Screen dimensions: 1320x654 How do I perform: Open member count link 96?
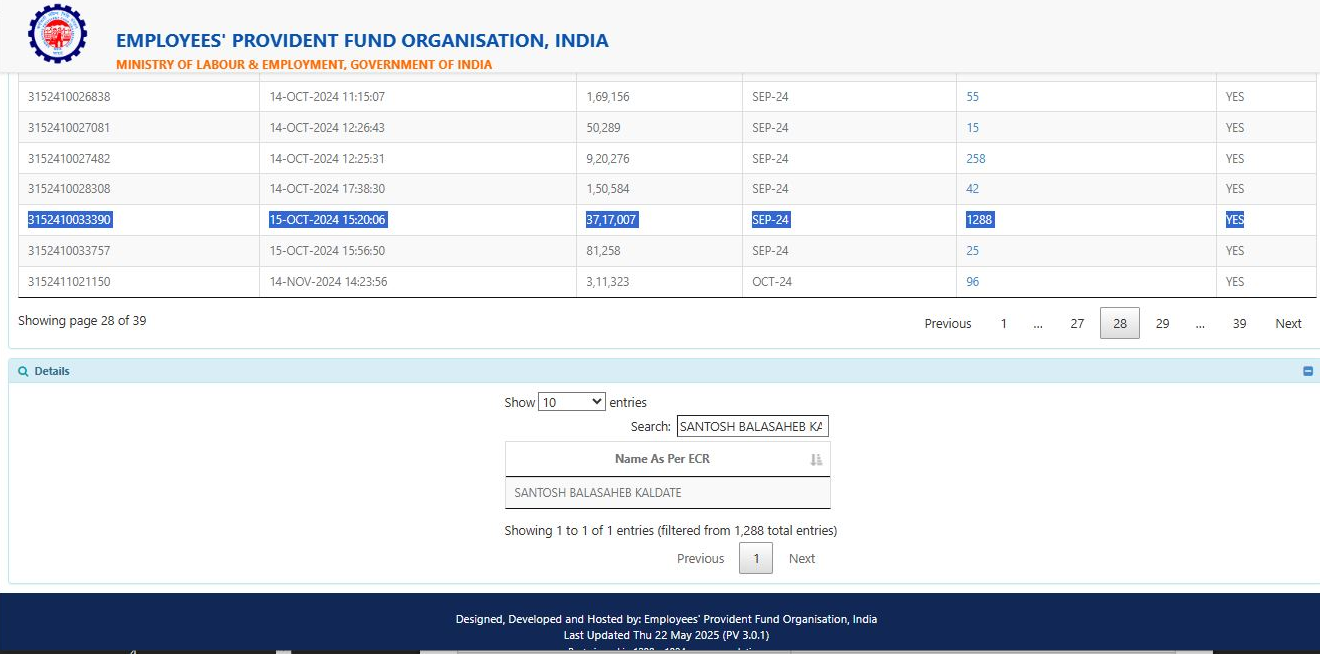click(973, 282)
